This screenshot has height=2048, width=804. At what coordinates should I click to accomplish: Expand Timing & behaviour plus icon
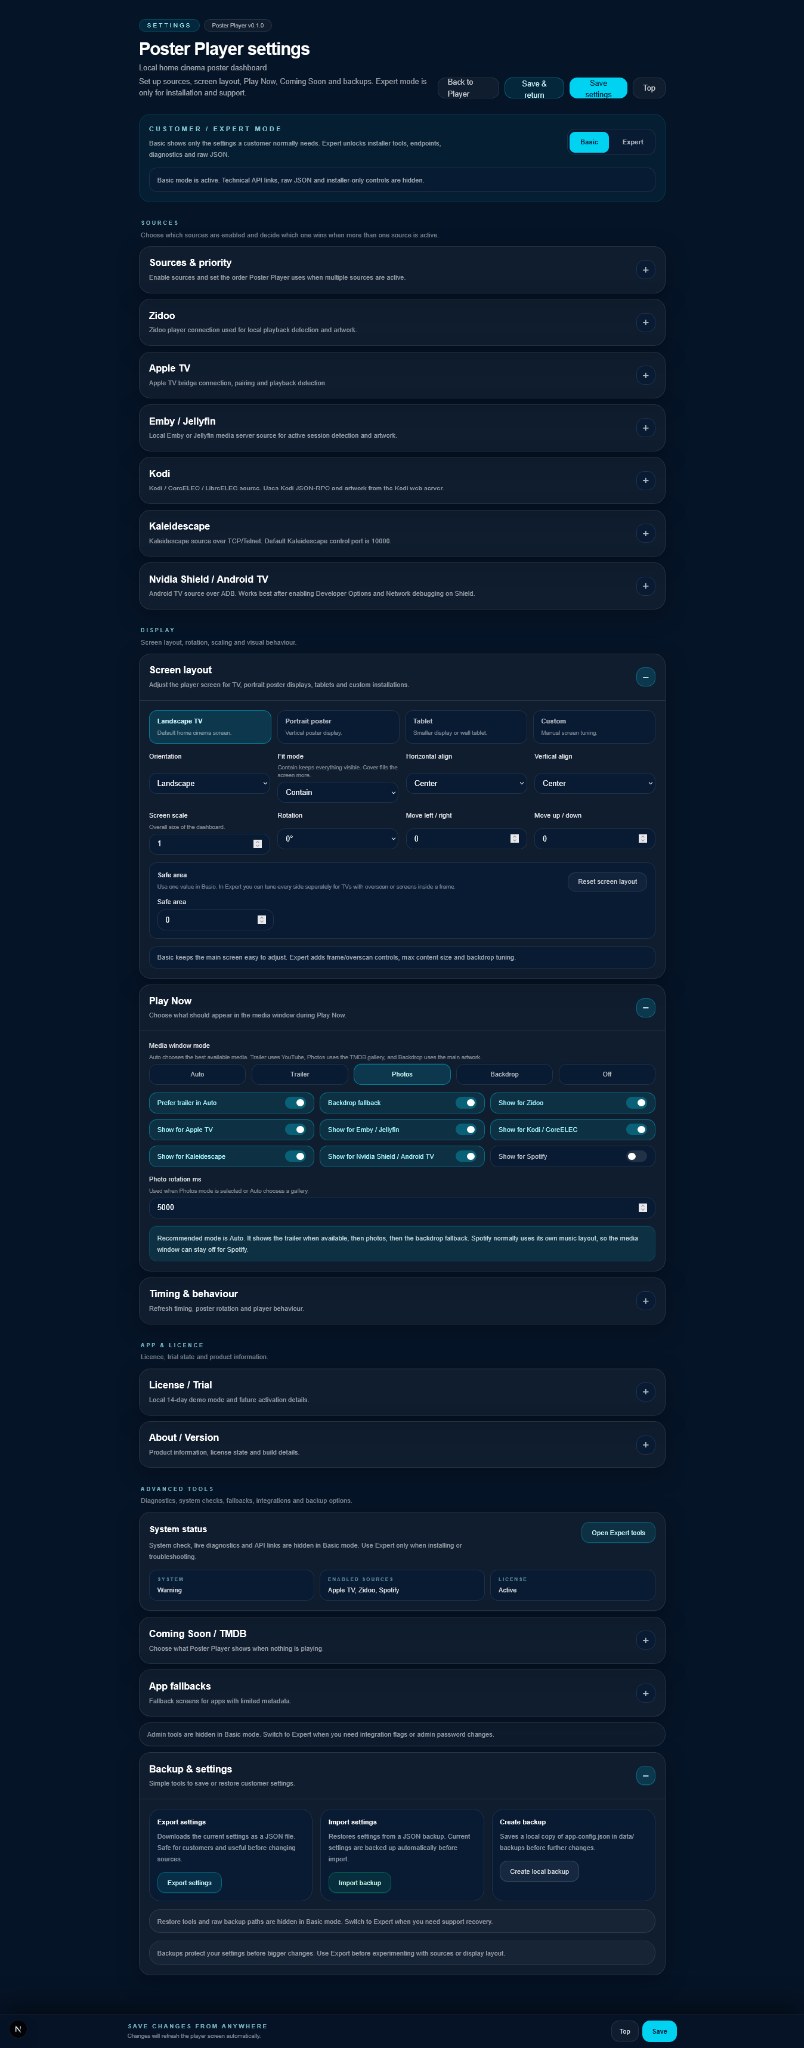[645, 1301]
